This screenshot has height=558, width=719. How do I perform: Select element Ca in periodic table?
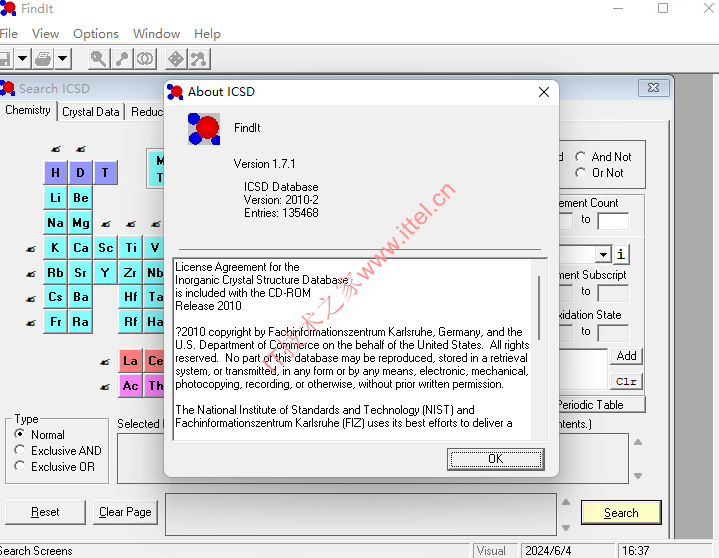pyautogui.click(x=81, y=248)
